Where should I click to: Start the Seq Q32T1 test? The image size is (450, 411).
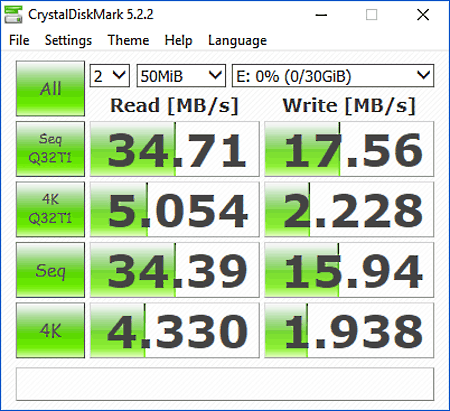coord(50,149)
